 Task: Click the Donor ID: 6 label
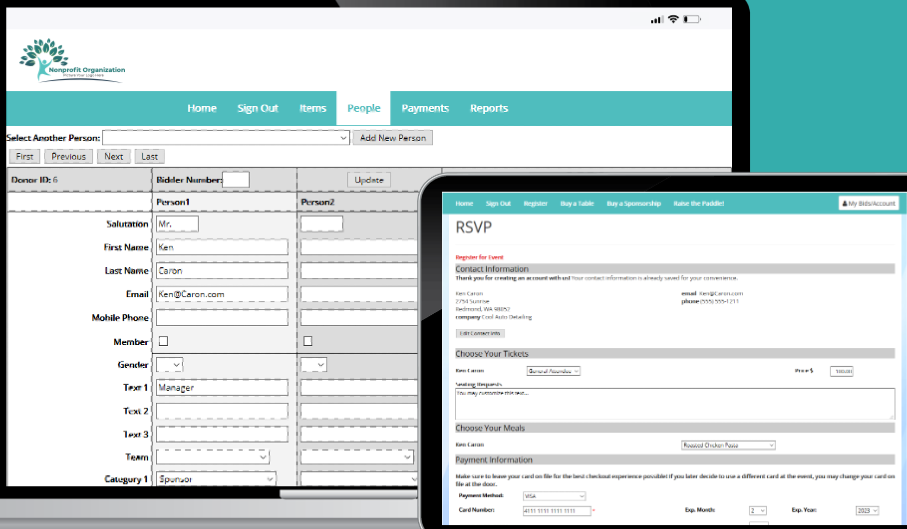click(x=35, y=180)
